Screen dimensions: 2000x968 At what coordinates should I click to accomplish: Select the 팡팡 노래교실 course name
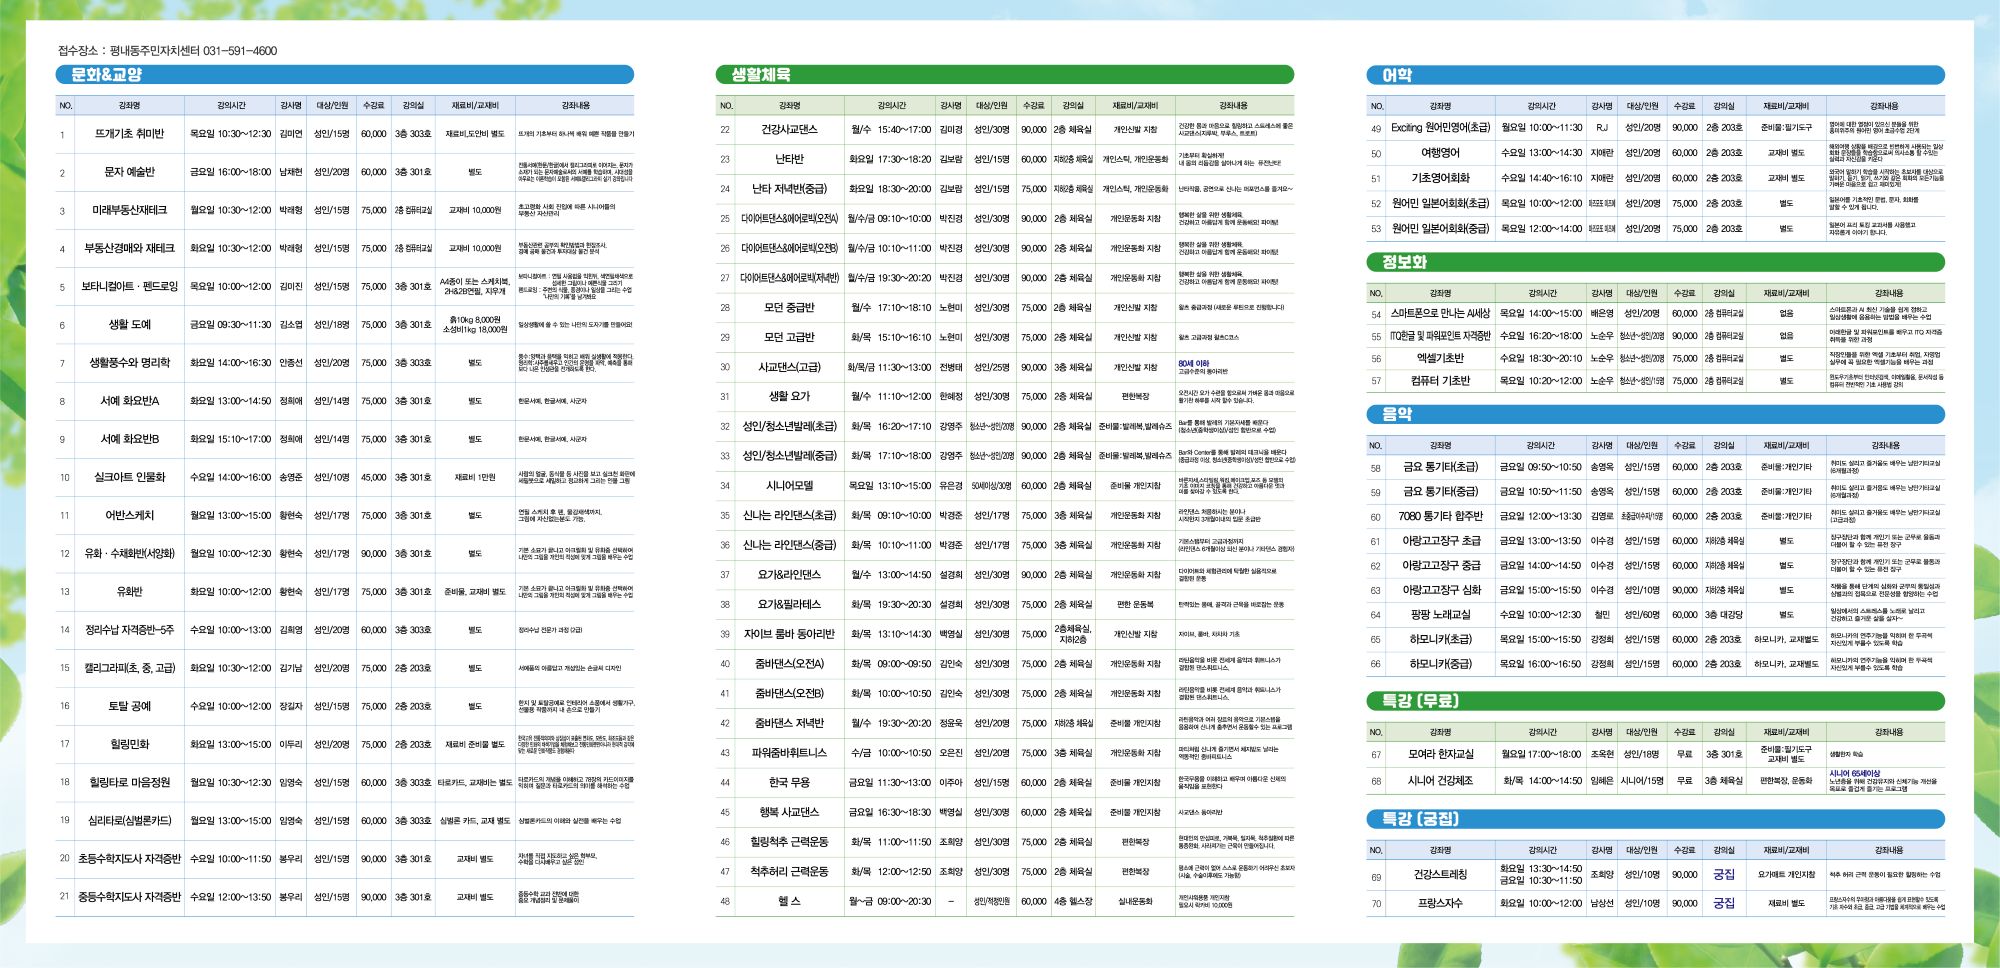(1440, 615)
